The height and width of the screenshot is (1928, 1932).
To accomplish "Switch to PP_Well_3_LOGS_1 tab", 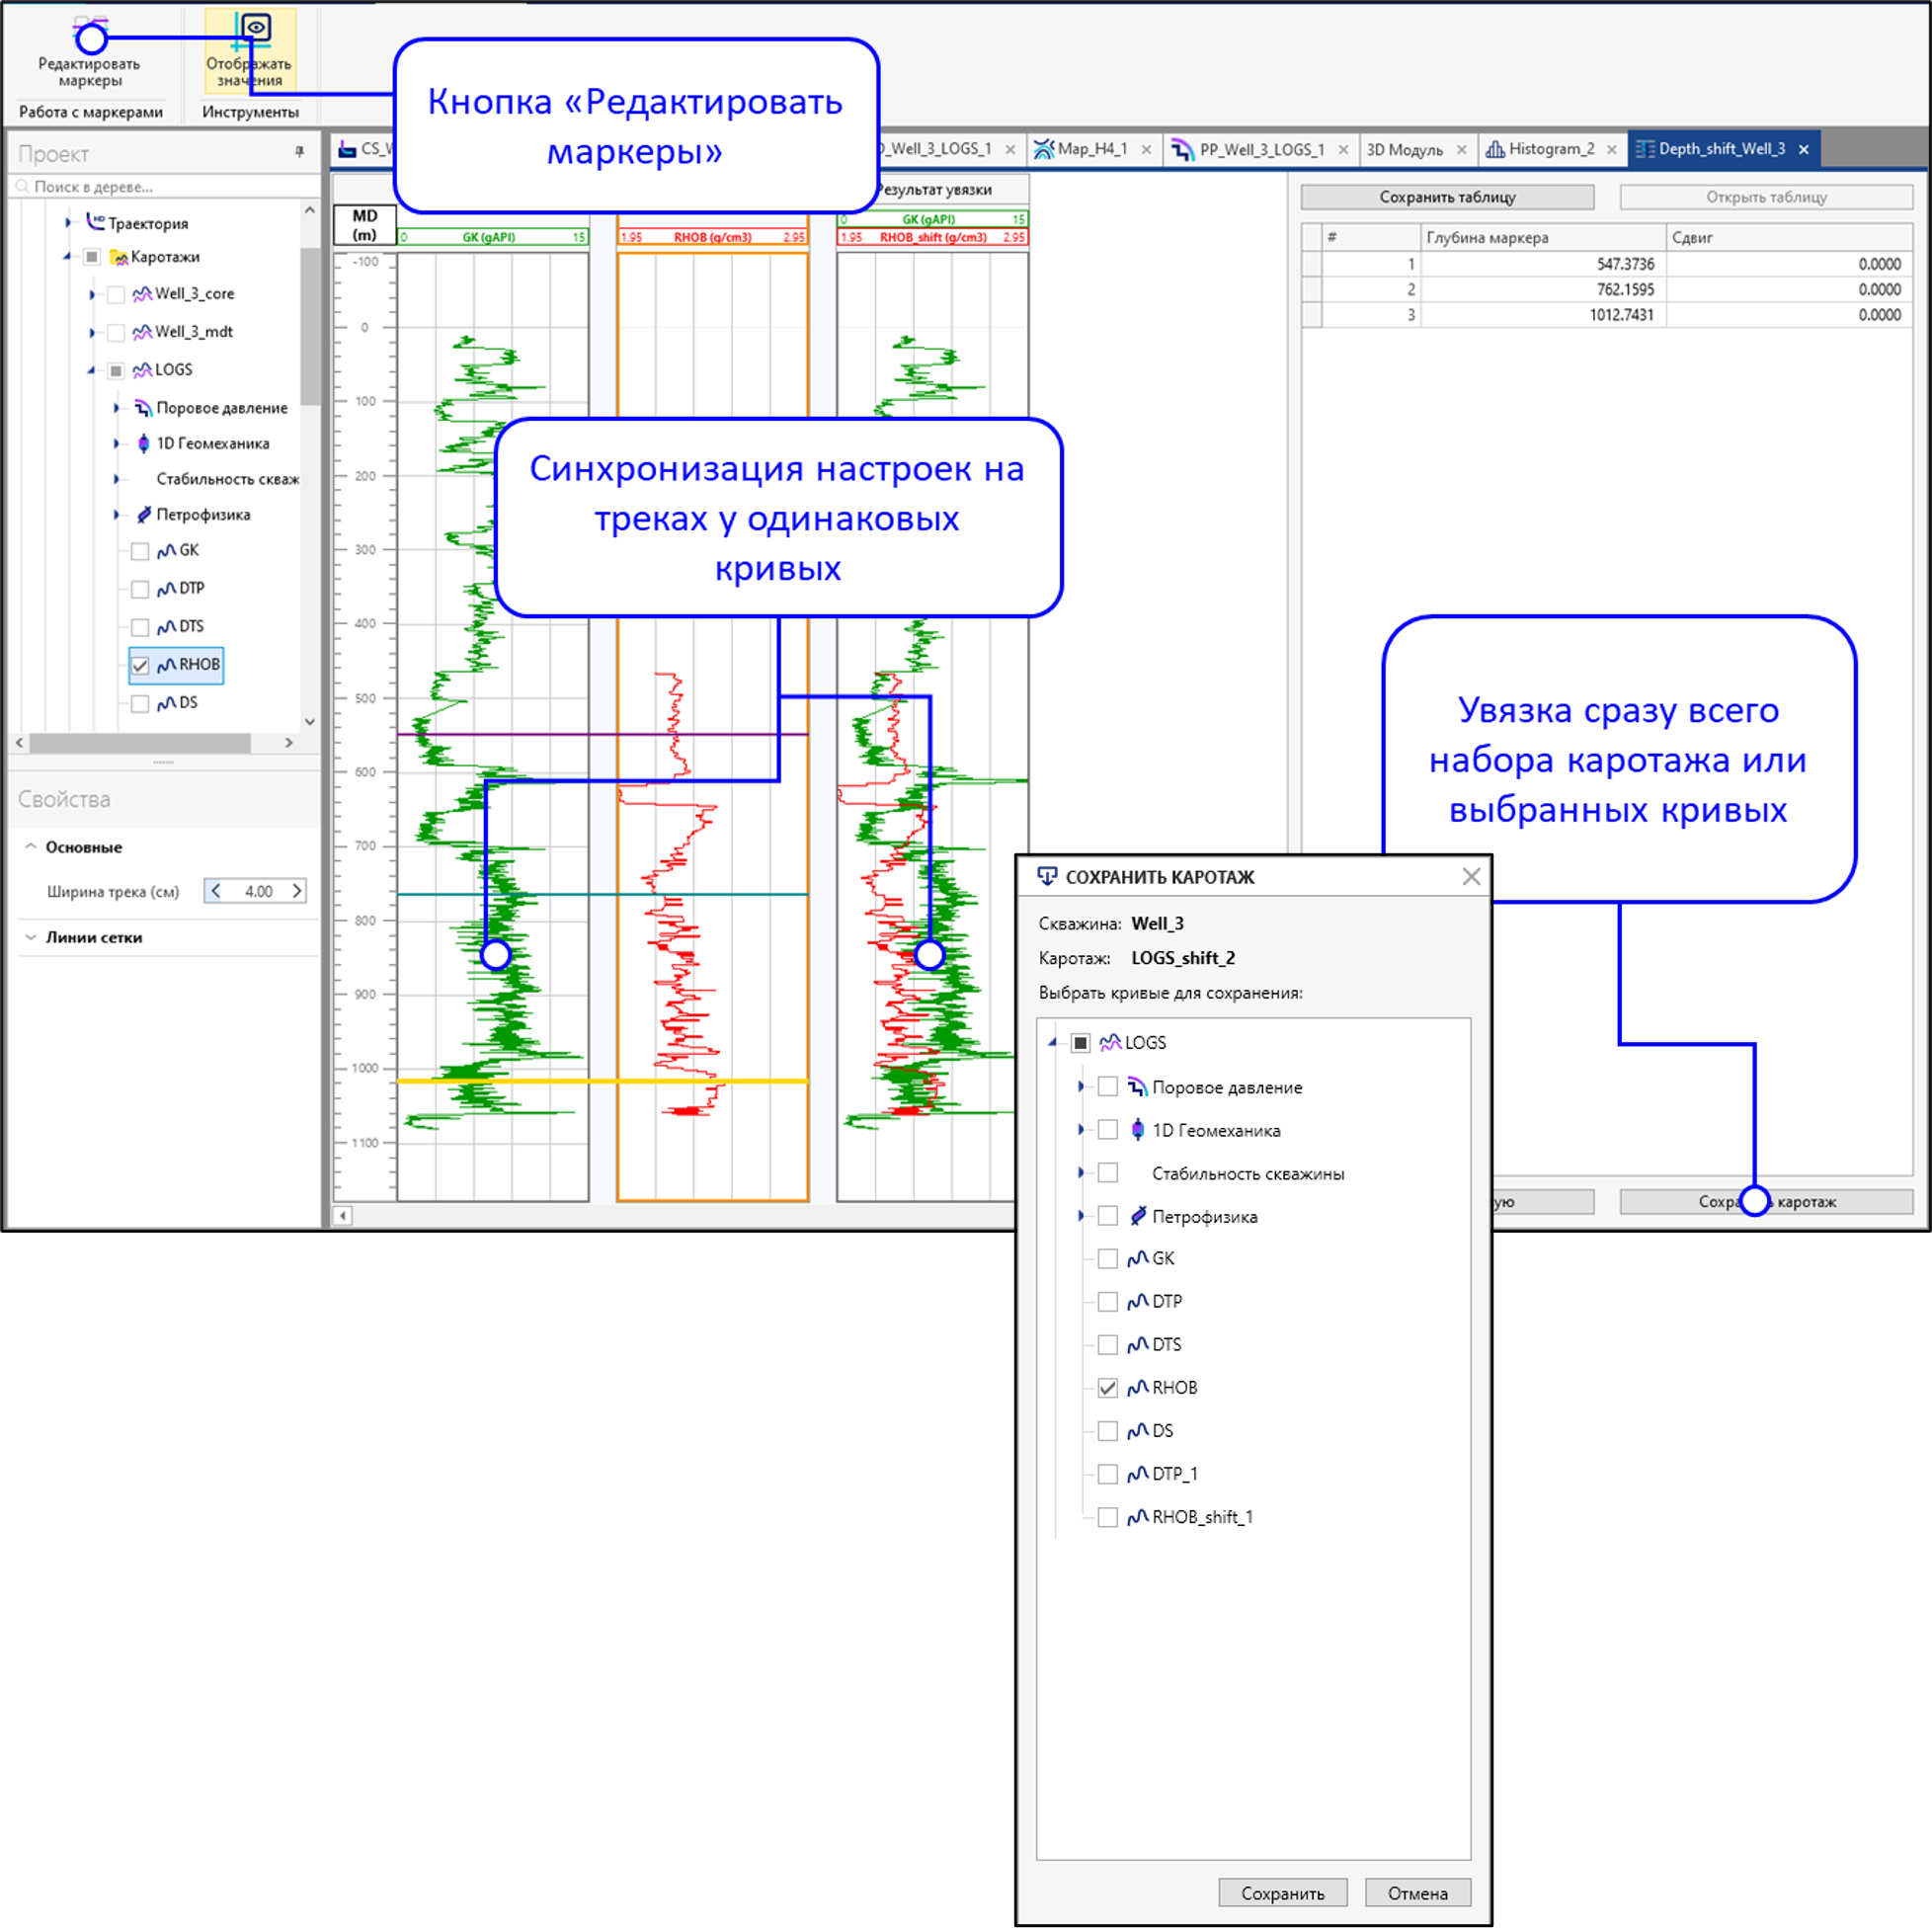I will tap(1262, 149).
